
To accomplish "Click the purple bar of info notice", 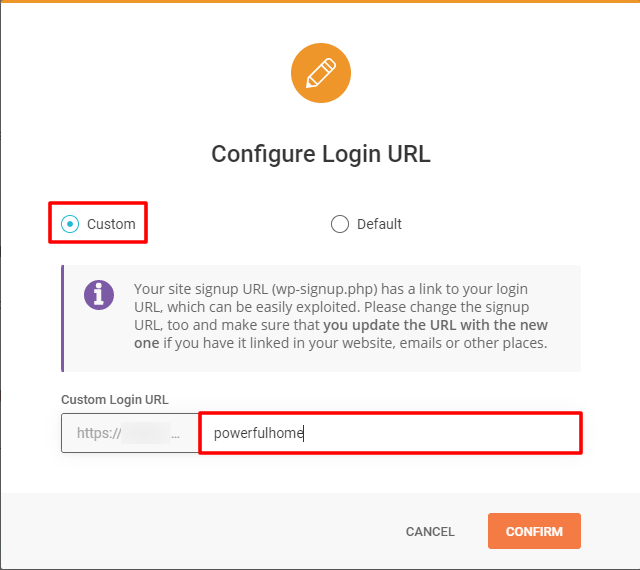I will pos(62,318).
